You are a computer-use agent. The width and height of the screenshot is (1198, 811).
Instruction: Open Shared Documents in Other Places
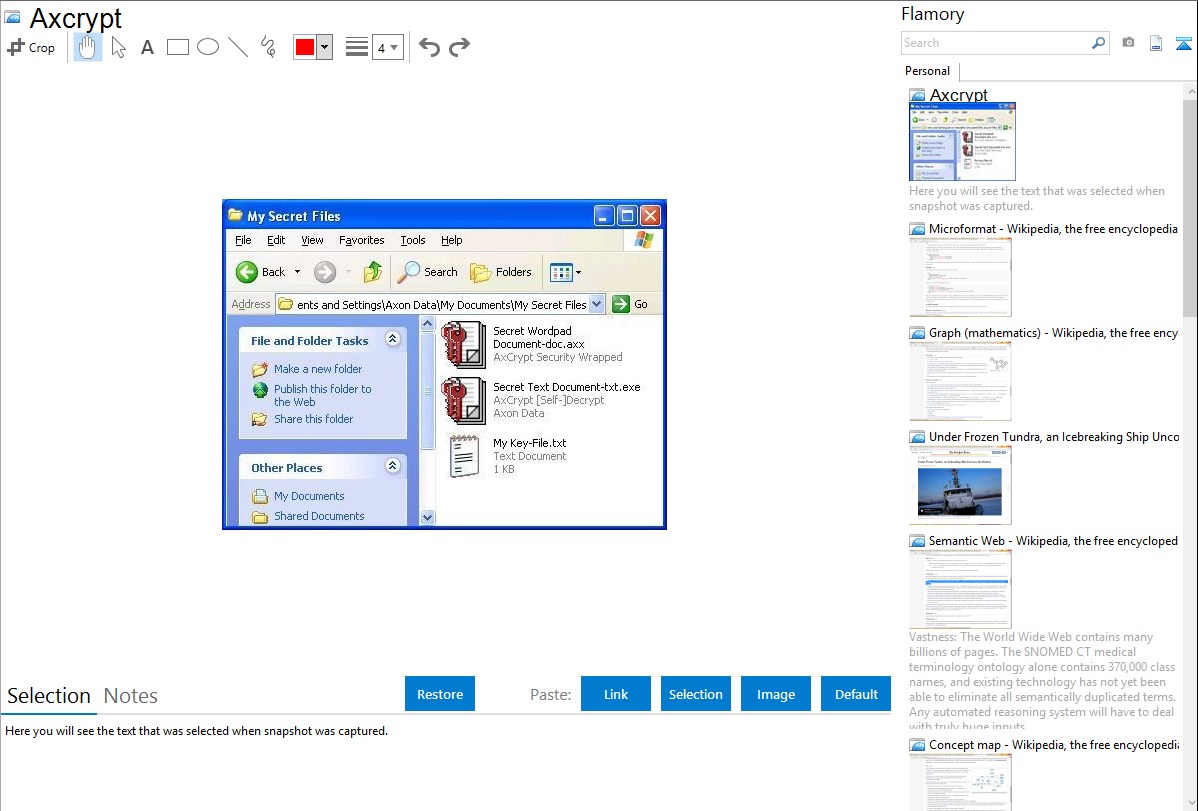click(319, 516)
